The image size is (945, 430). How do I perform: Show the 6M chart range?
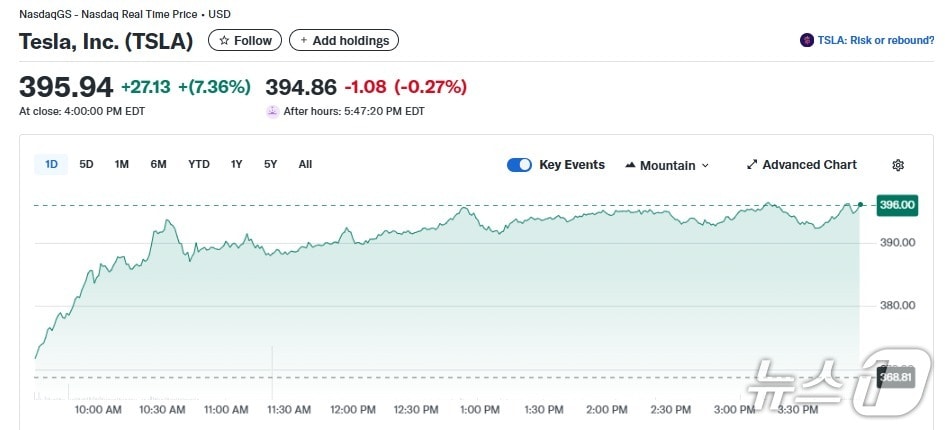point(158,164)
